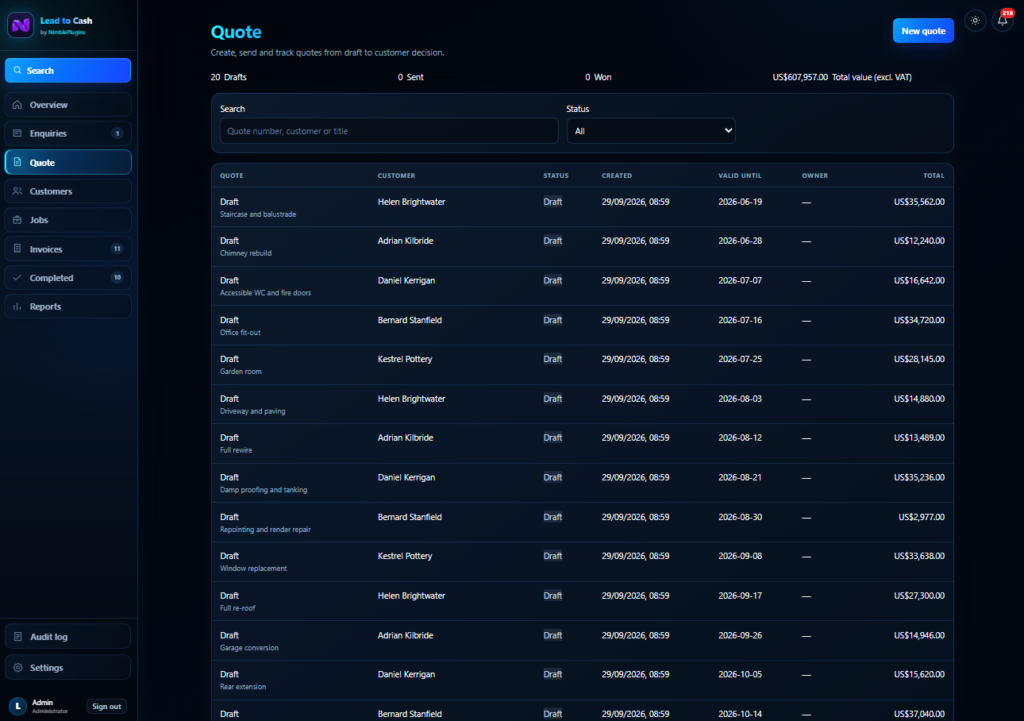1024x721 pixels.
Task: Go to the Enquiries section
Action: click(68, 133)
